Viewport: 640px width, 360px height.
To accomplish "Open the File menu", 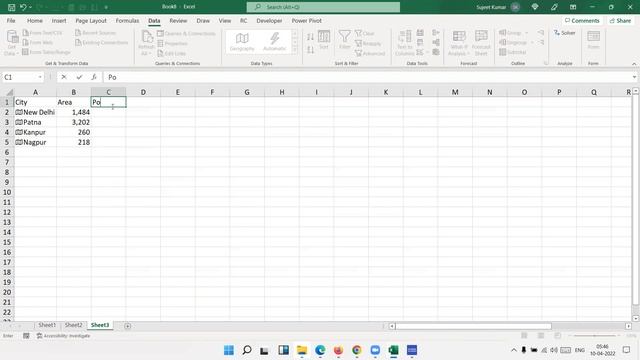I will click(11, 20).
